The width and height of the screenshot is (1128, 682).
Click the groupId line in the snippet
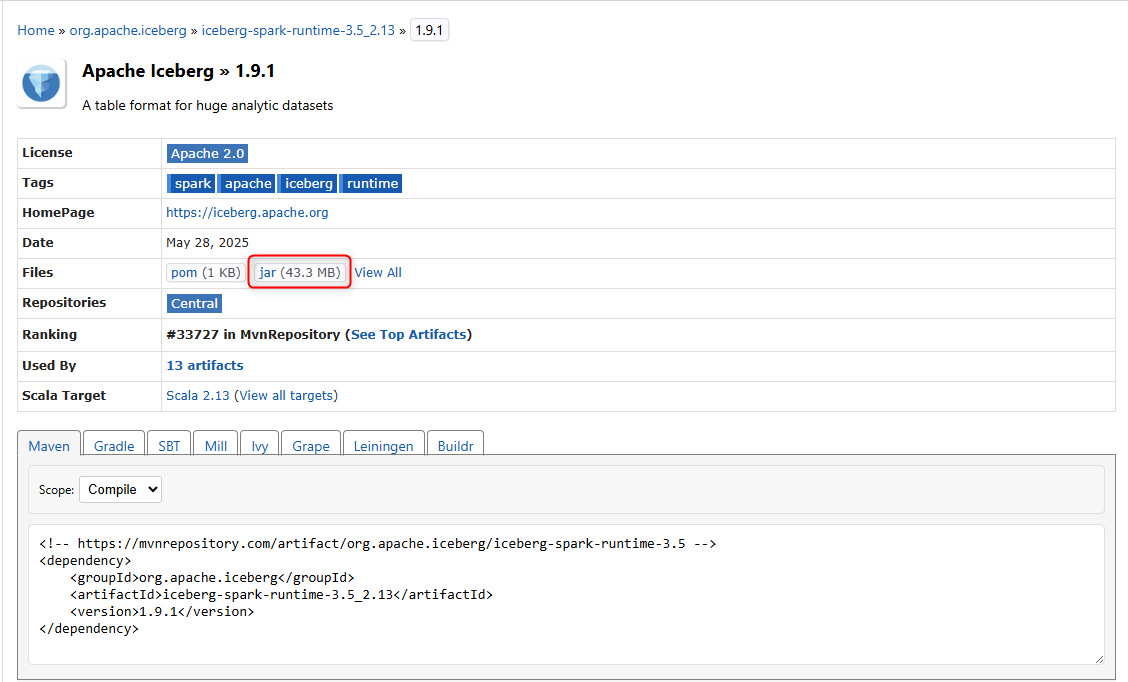point(212,578)
